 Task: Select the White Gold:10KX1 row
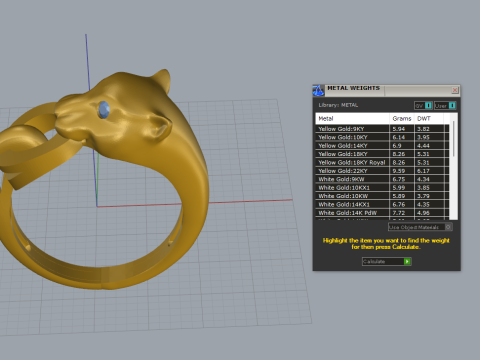[382, 188]
